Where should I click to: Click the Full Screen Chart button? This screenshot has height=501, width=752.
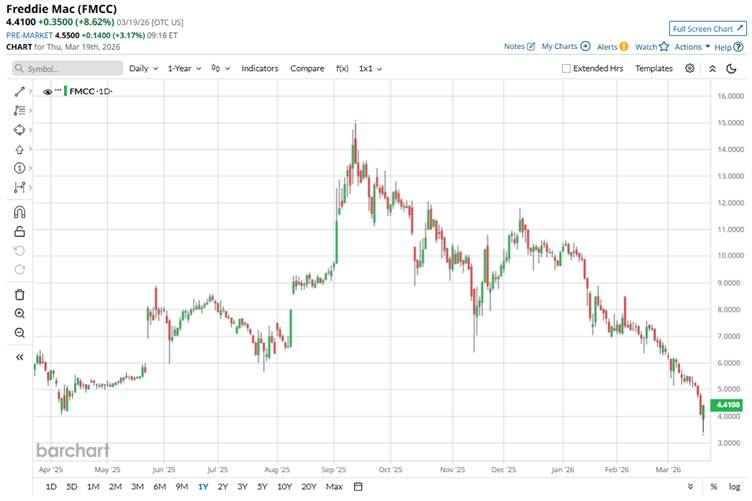click(707, 28)
